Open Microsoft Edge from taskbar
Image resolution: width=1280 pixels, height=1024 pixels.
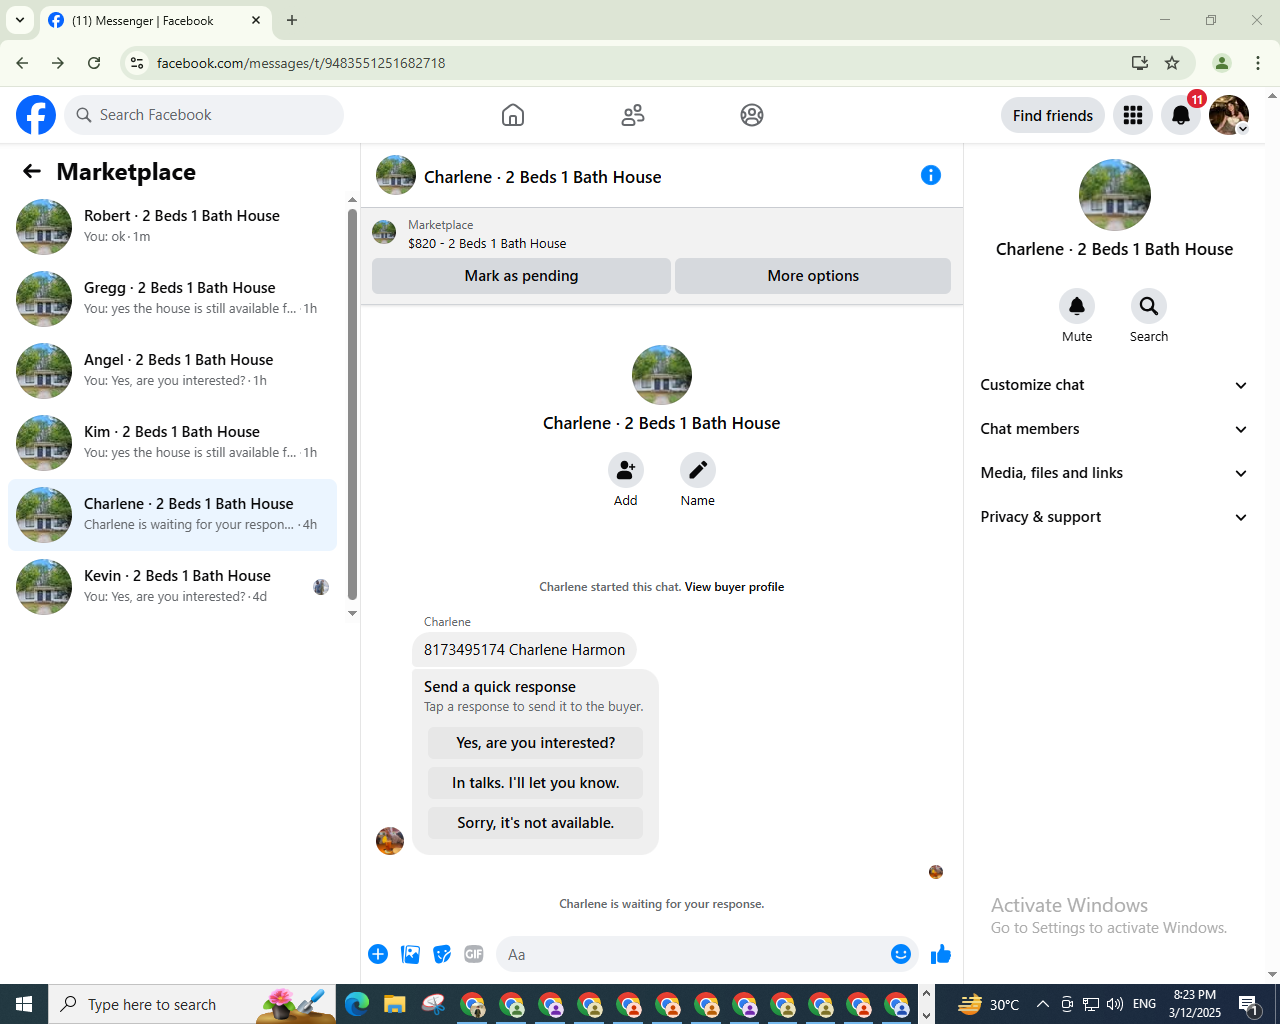tap(356, 1004)
